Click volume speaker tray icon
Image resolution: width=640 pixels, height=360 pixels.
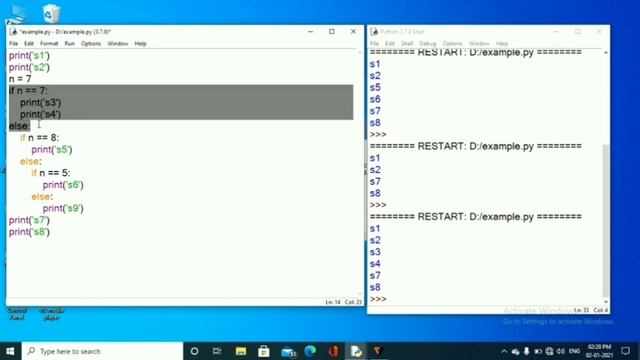tap(561, 351)
